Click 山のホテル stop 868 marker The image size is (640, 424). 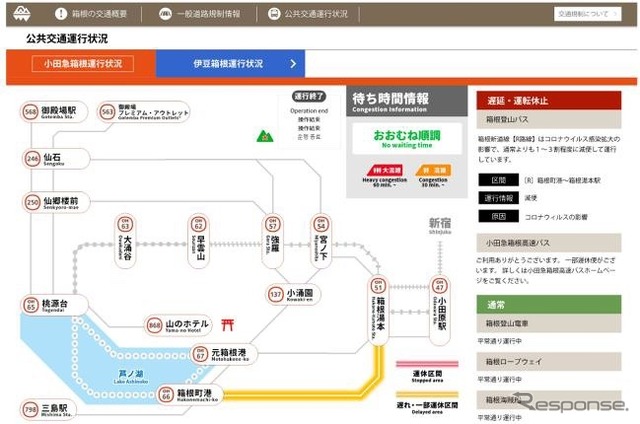tap(178, 325)
